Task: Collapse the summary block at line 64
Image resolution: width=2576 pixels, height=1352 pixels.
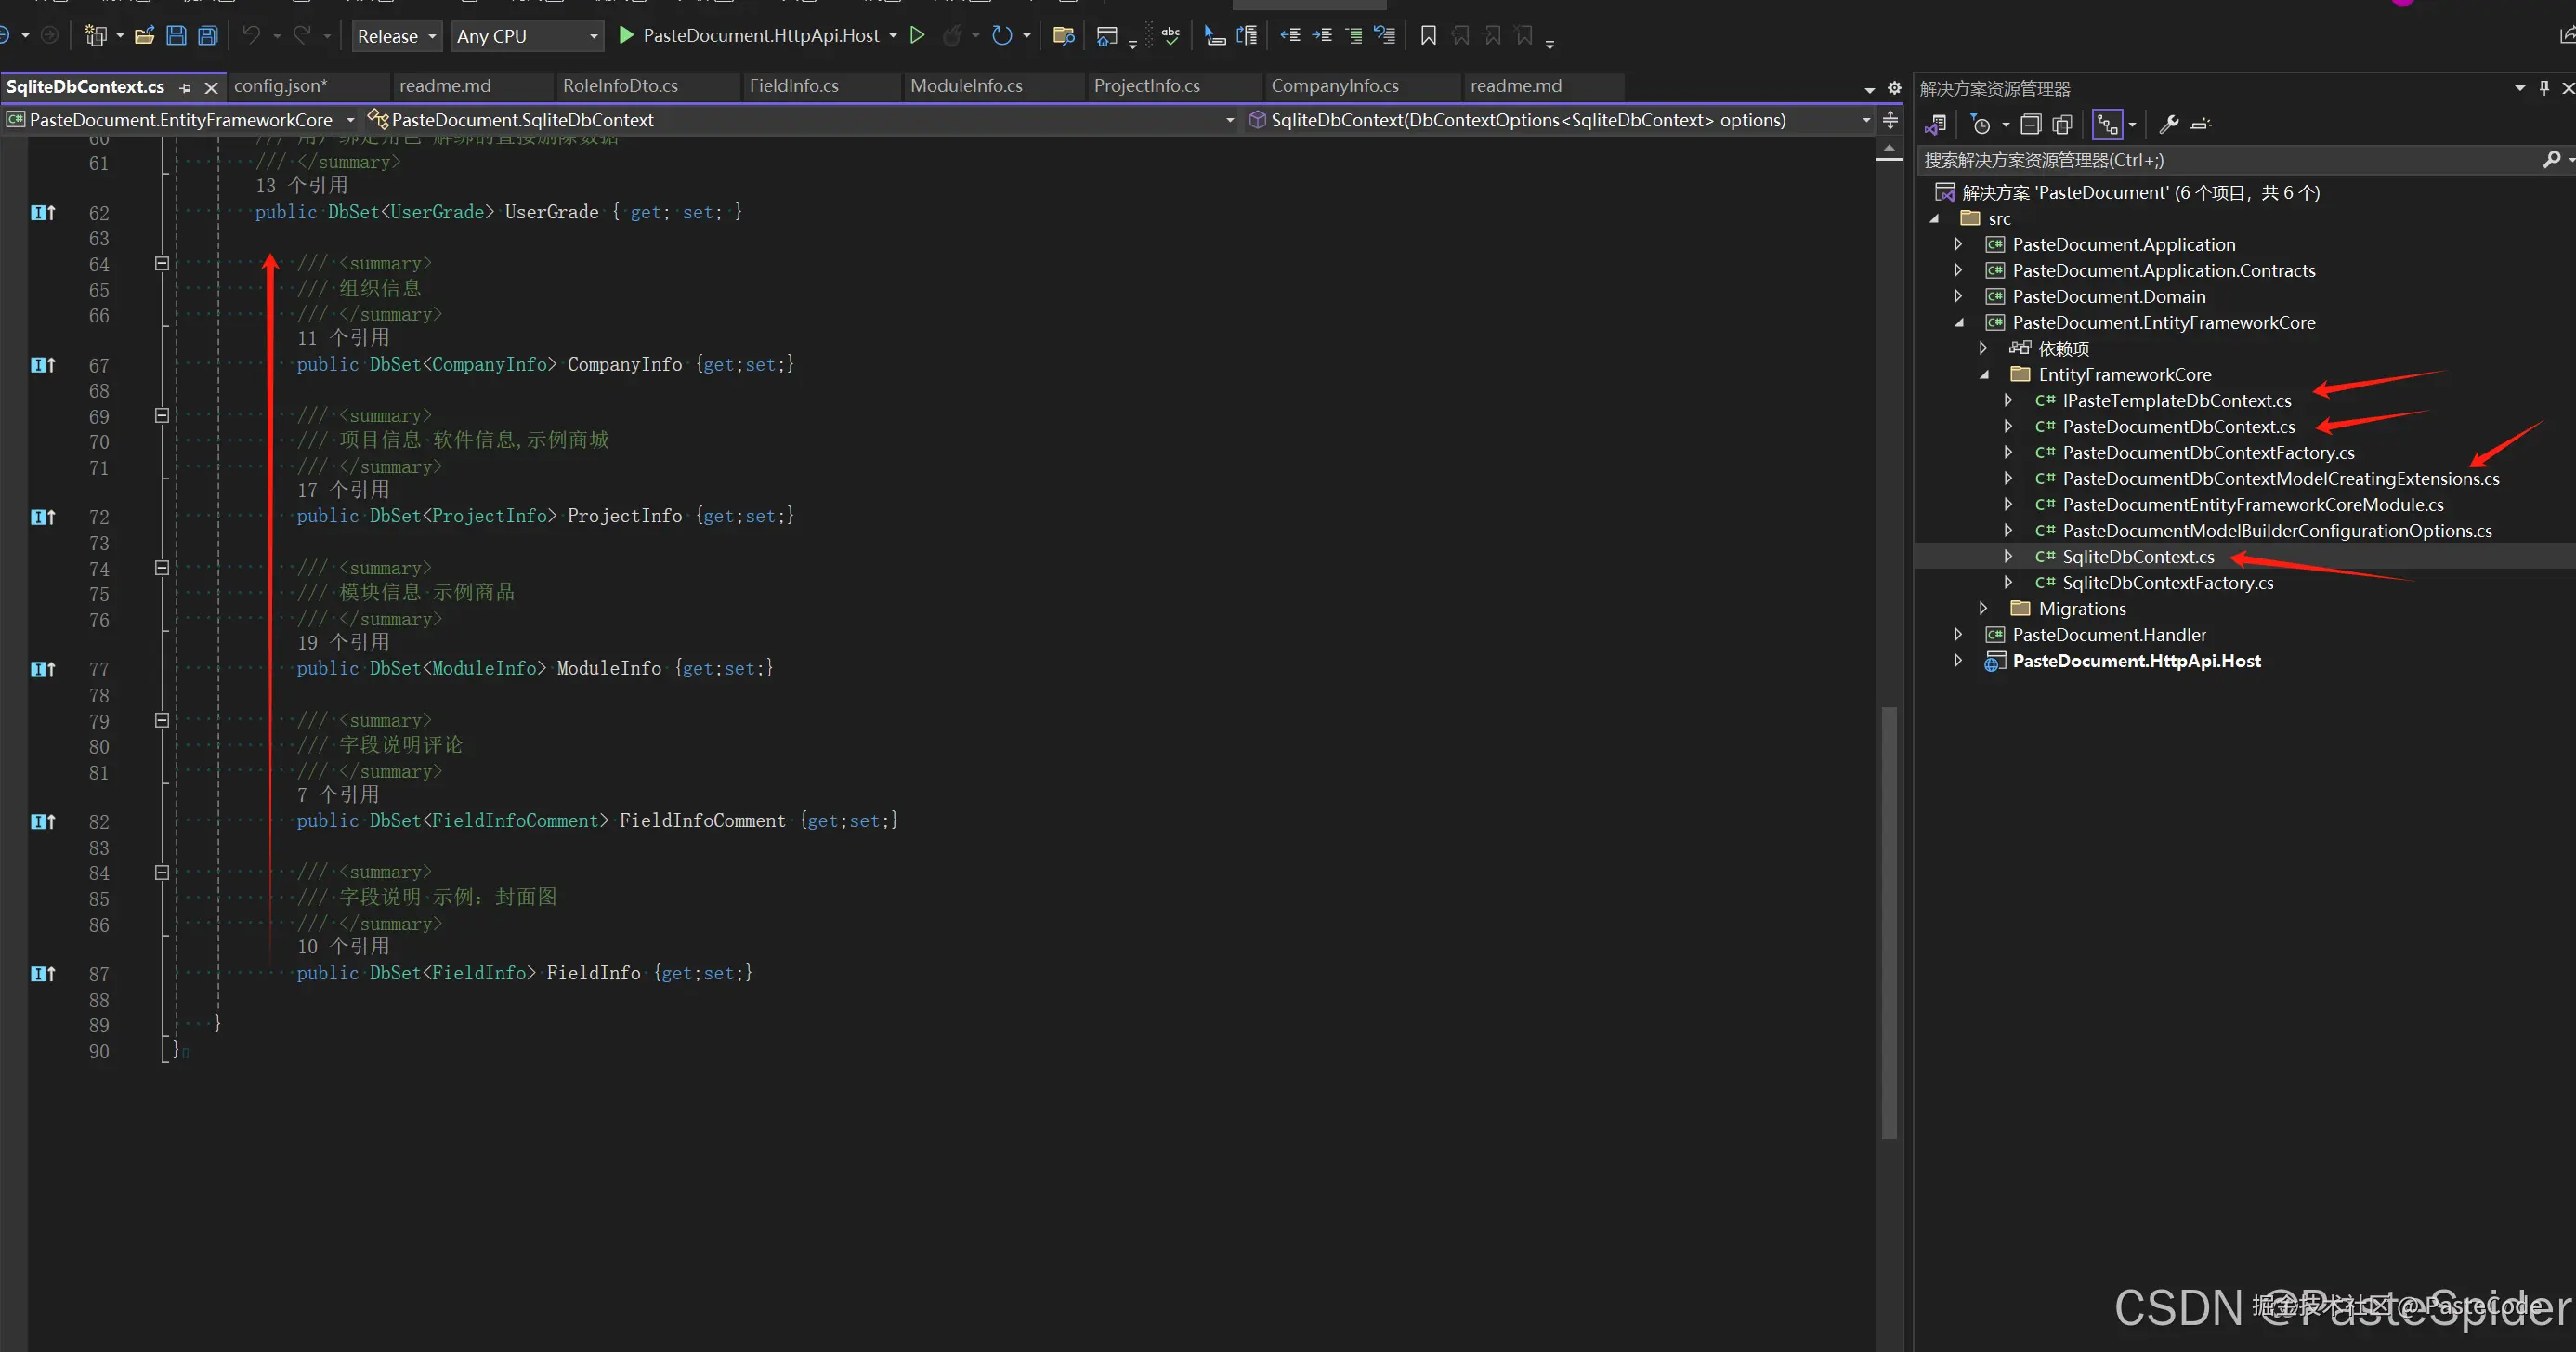Action: coord(162,264)
